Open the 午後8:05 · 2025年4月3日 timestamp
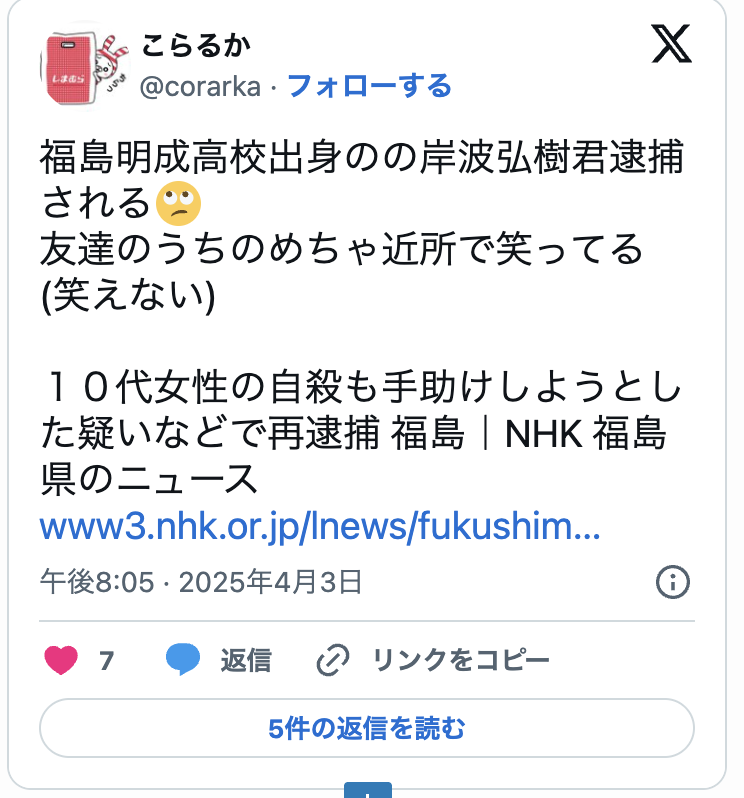The image size is (744, 798). [x=201, y=582]
